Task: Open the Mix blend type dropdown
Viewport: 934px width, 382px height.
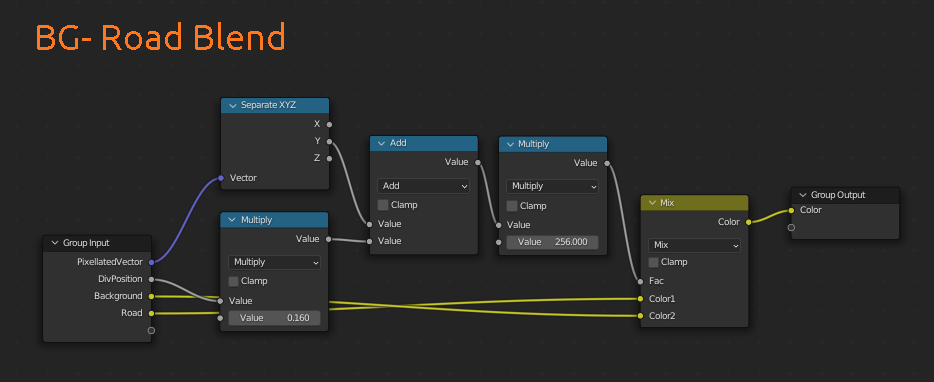Action: (695, 245)
